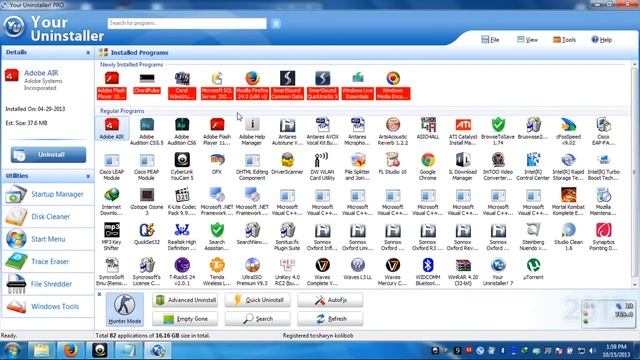Open Windows Explorer from the taskbar

tap(41, 350)
